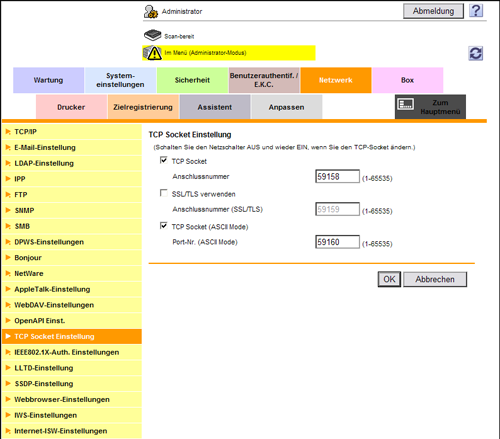Select WebDAV-Einstellungen entry
Image resolution: width=500 pixels, height=439 pixels.
[72, 305]
